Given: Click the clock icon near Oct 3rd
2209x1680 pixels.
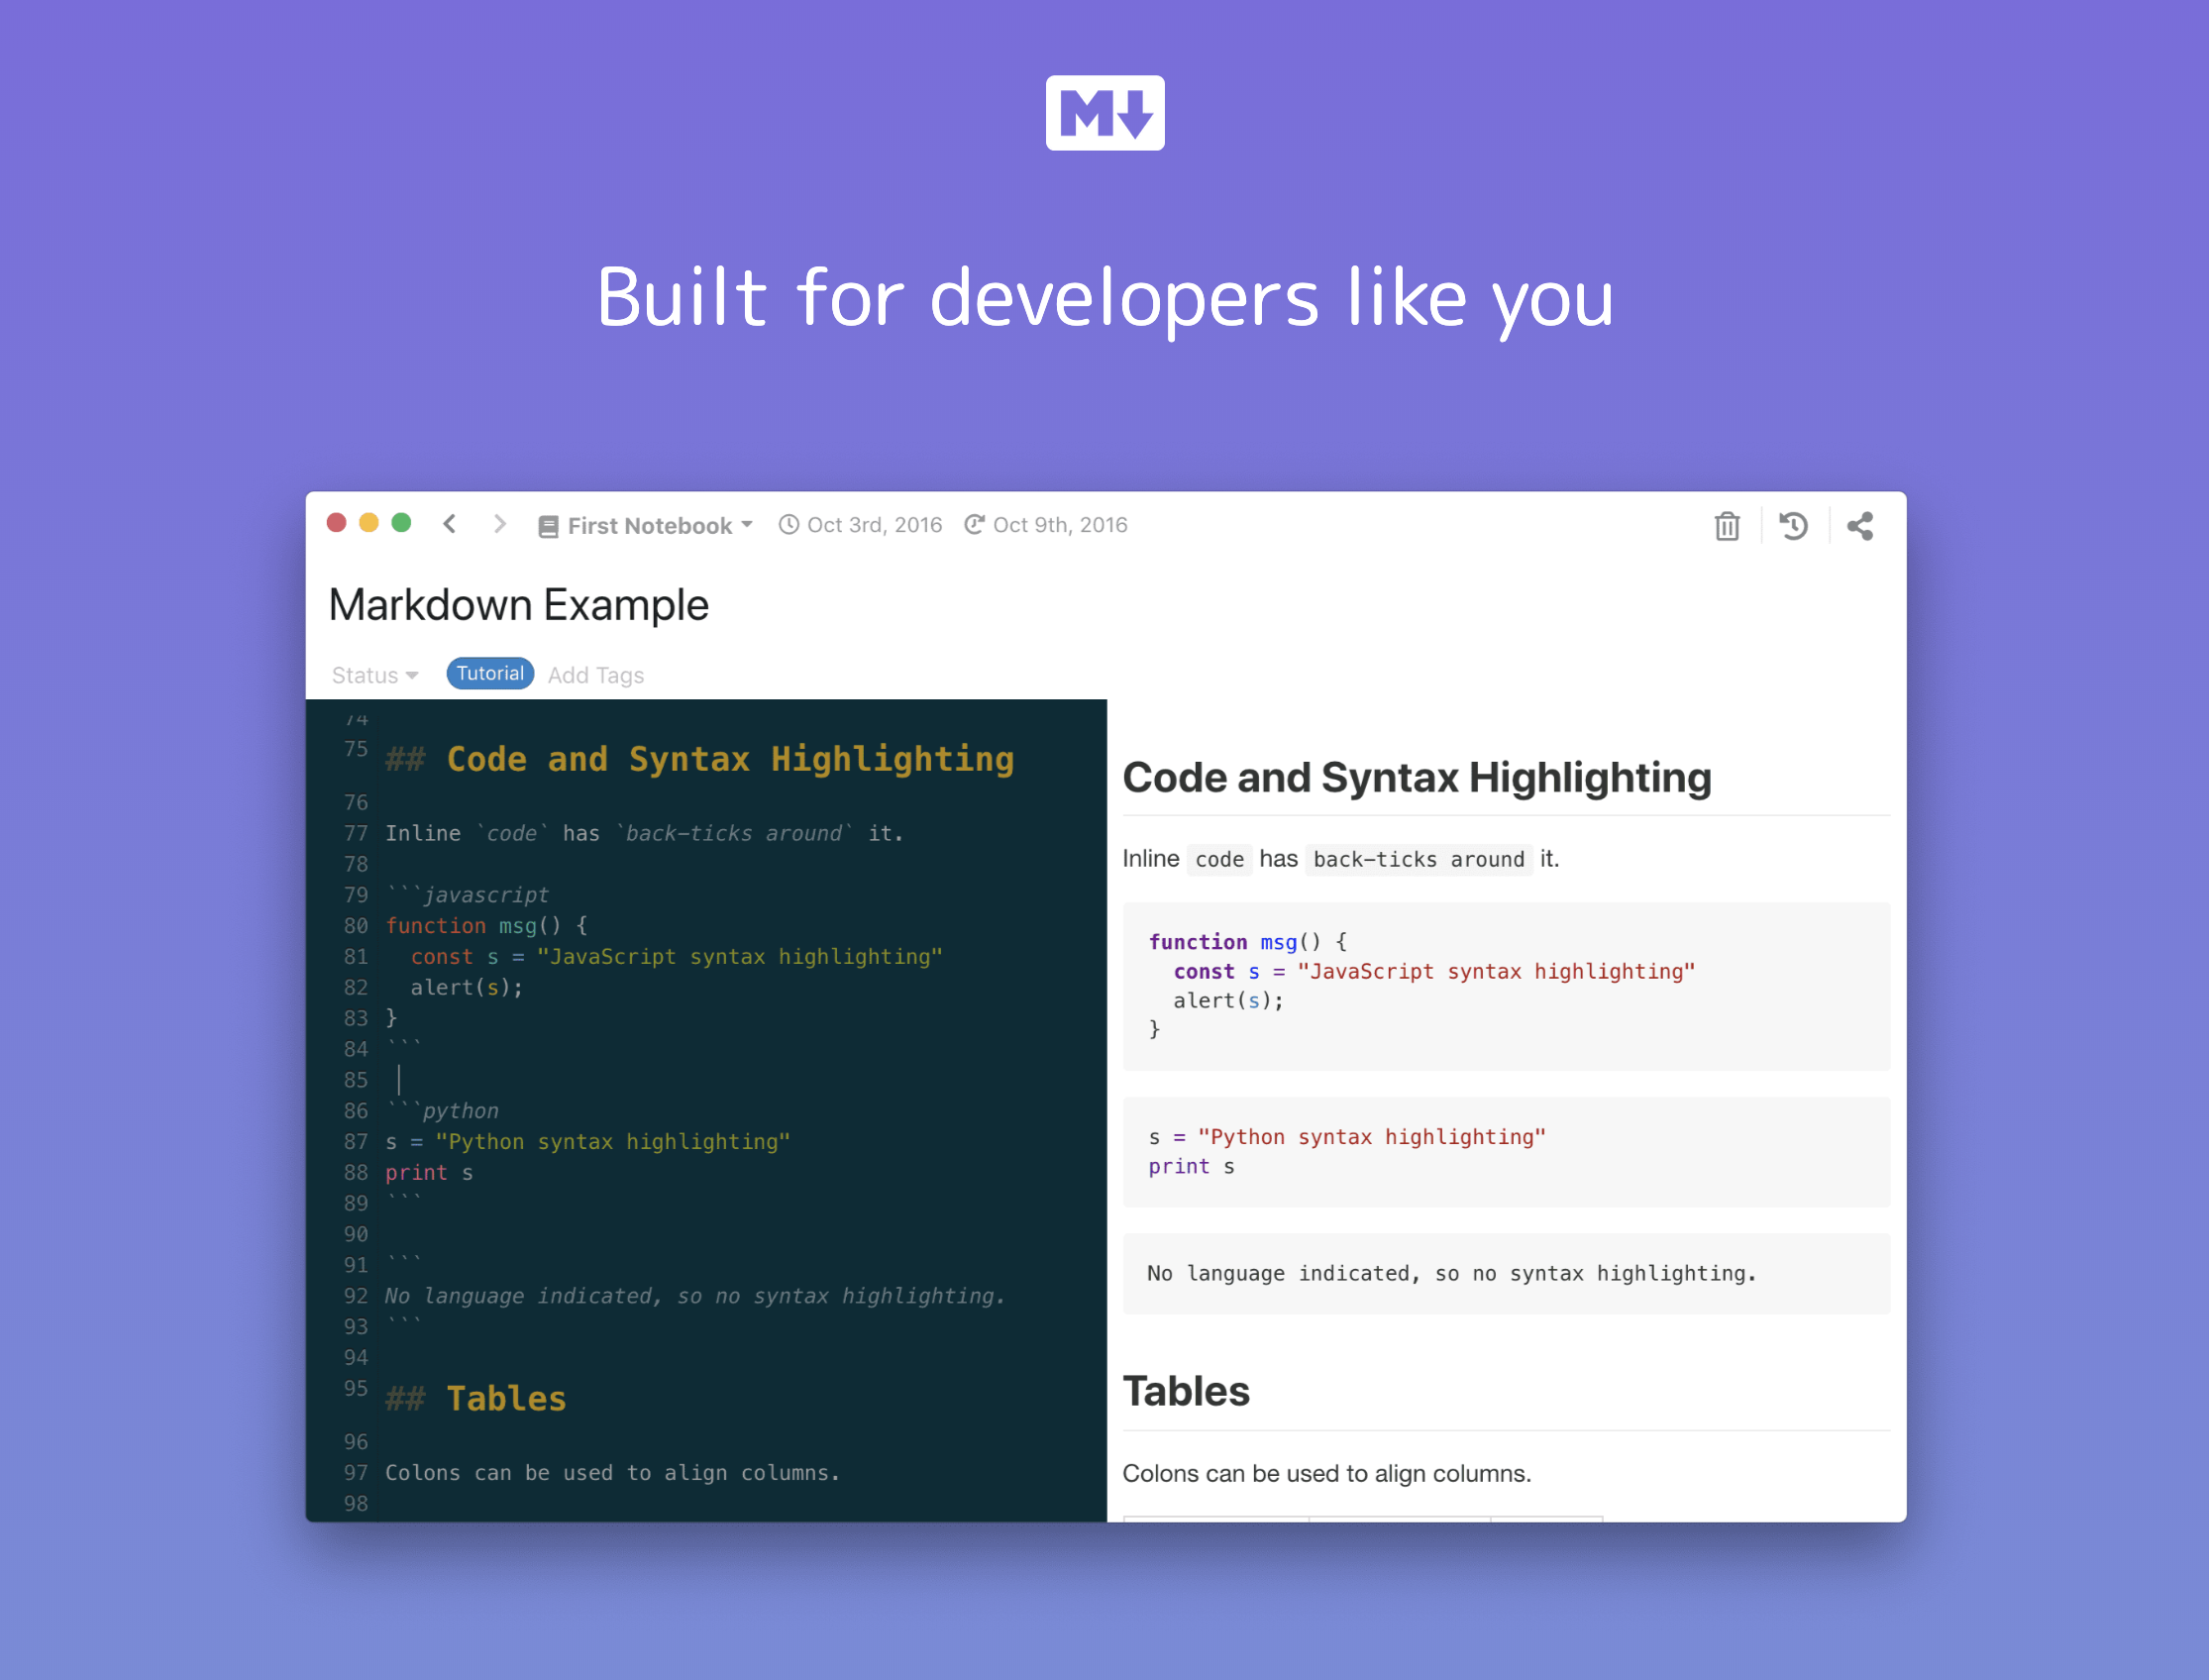Looking at the screenshot, I should [x=789, y=525].
